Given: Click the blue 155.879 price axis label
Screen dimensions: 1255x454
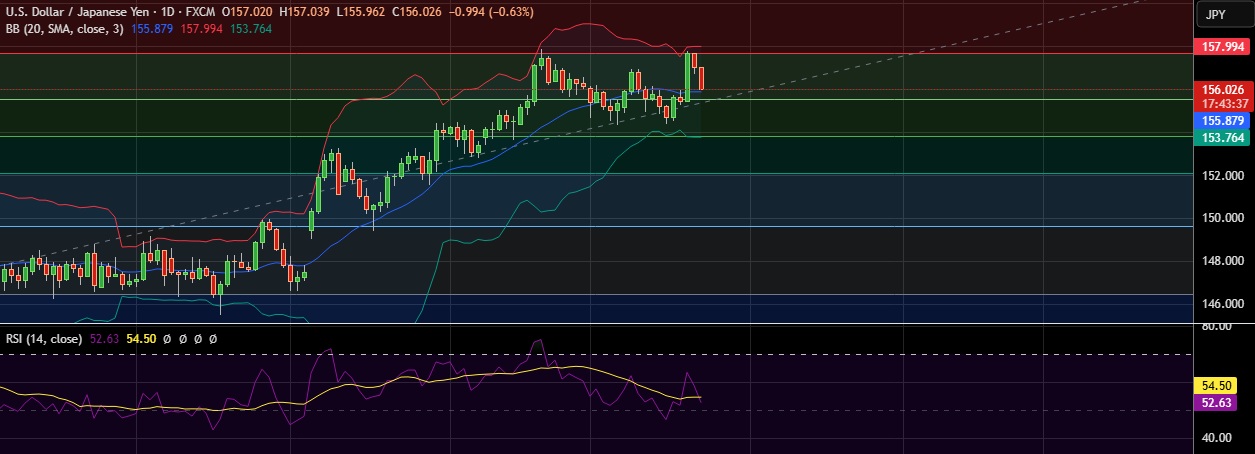Looking at the screenshot, I should click(x=1222, y=120).
